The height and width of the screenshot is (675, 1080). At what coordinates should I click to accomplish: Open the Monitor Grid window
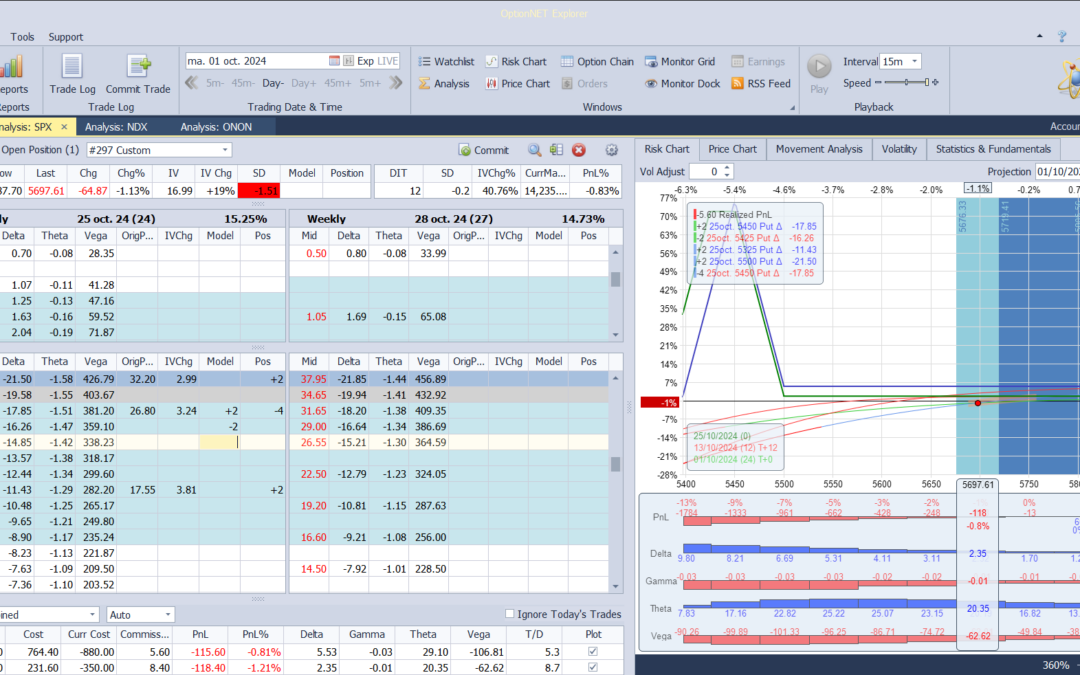tap(680, 61)
